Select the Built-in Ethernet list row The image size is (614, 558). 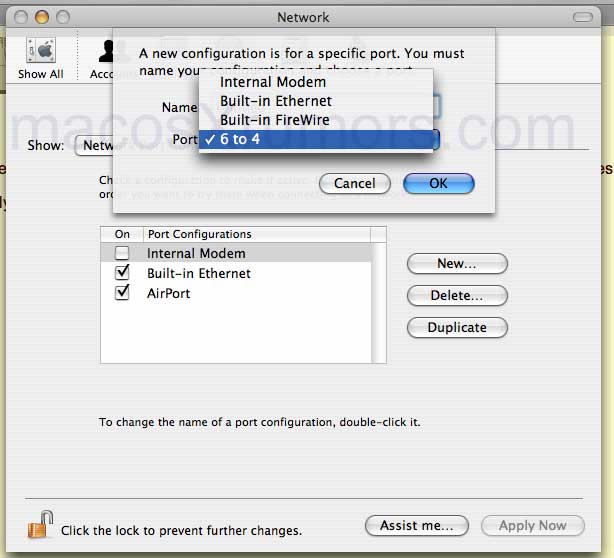point(236,273)
